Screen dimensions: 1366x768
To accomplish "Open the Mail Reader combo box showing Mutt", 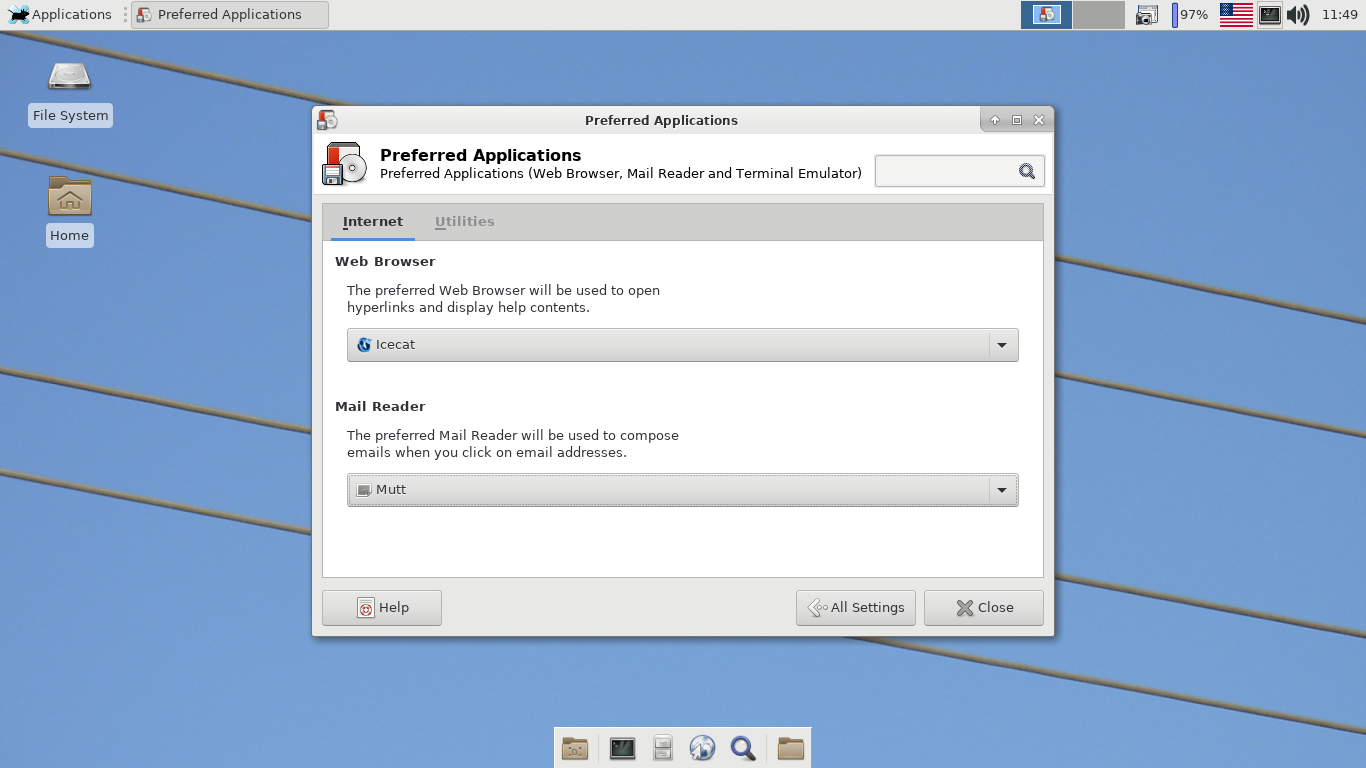I will click(x=683, y=490).
